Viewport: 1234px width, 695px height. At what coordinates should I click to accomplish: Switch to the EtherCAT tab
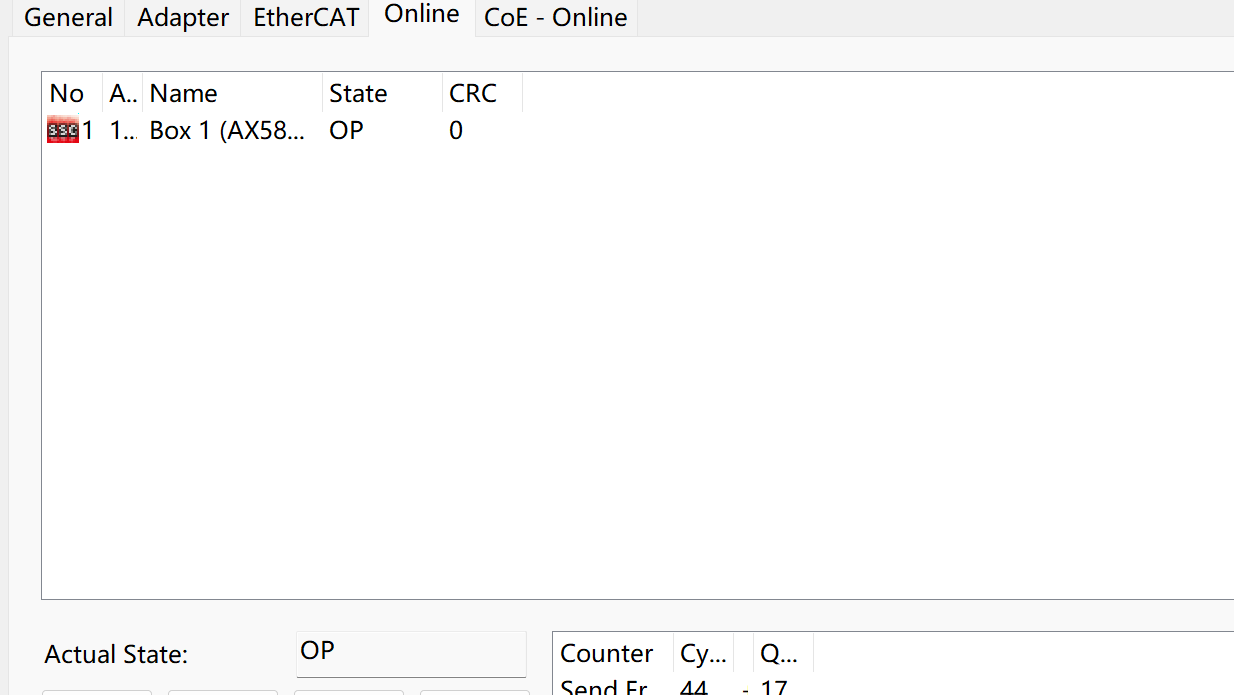(305, 17)
